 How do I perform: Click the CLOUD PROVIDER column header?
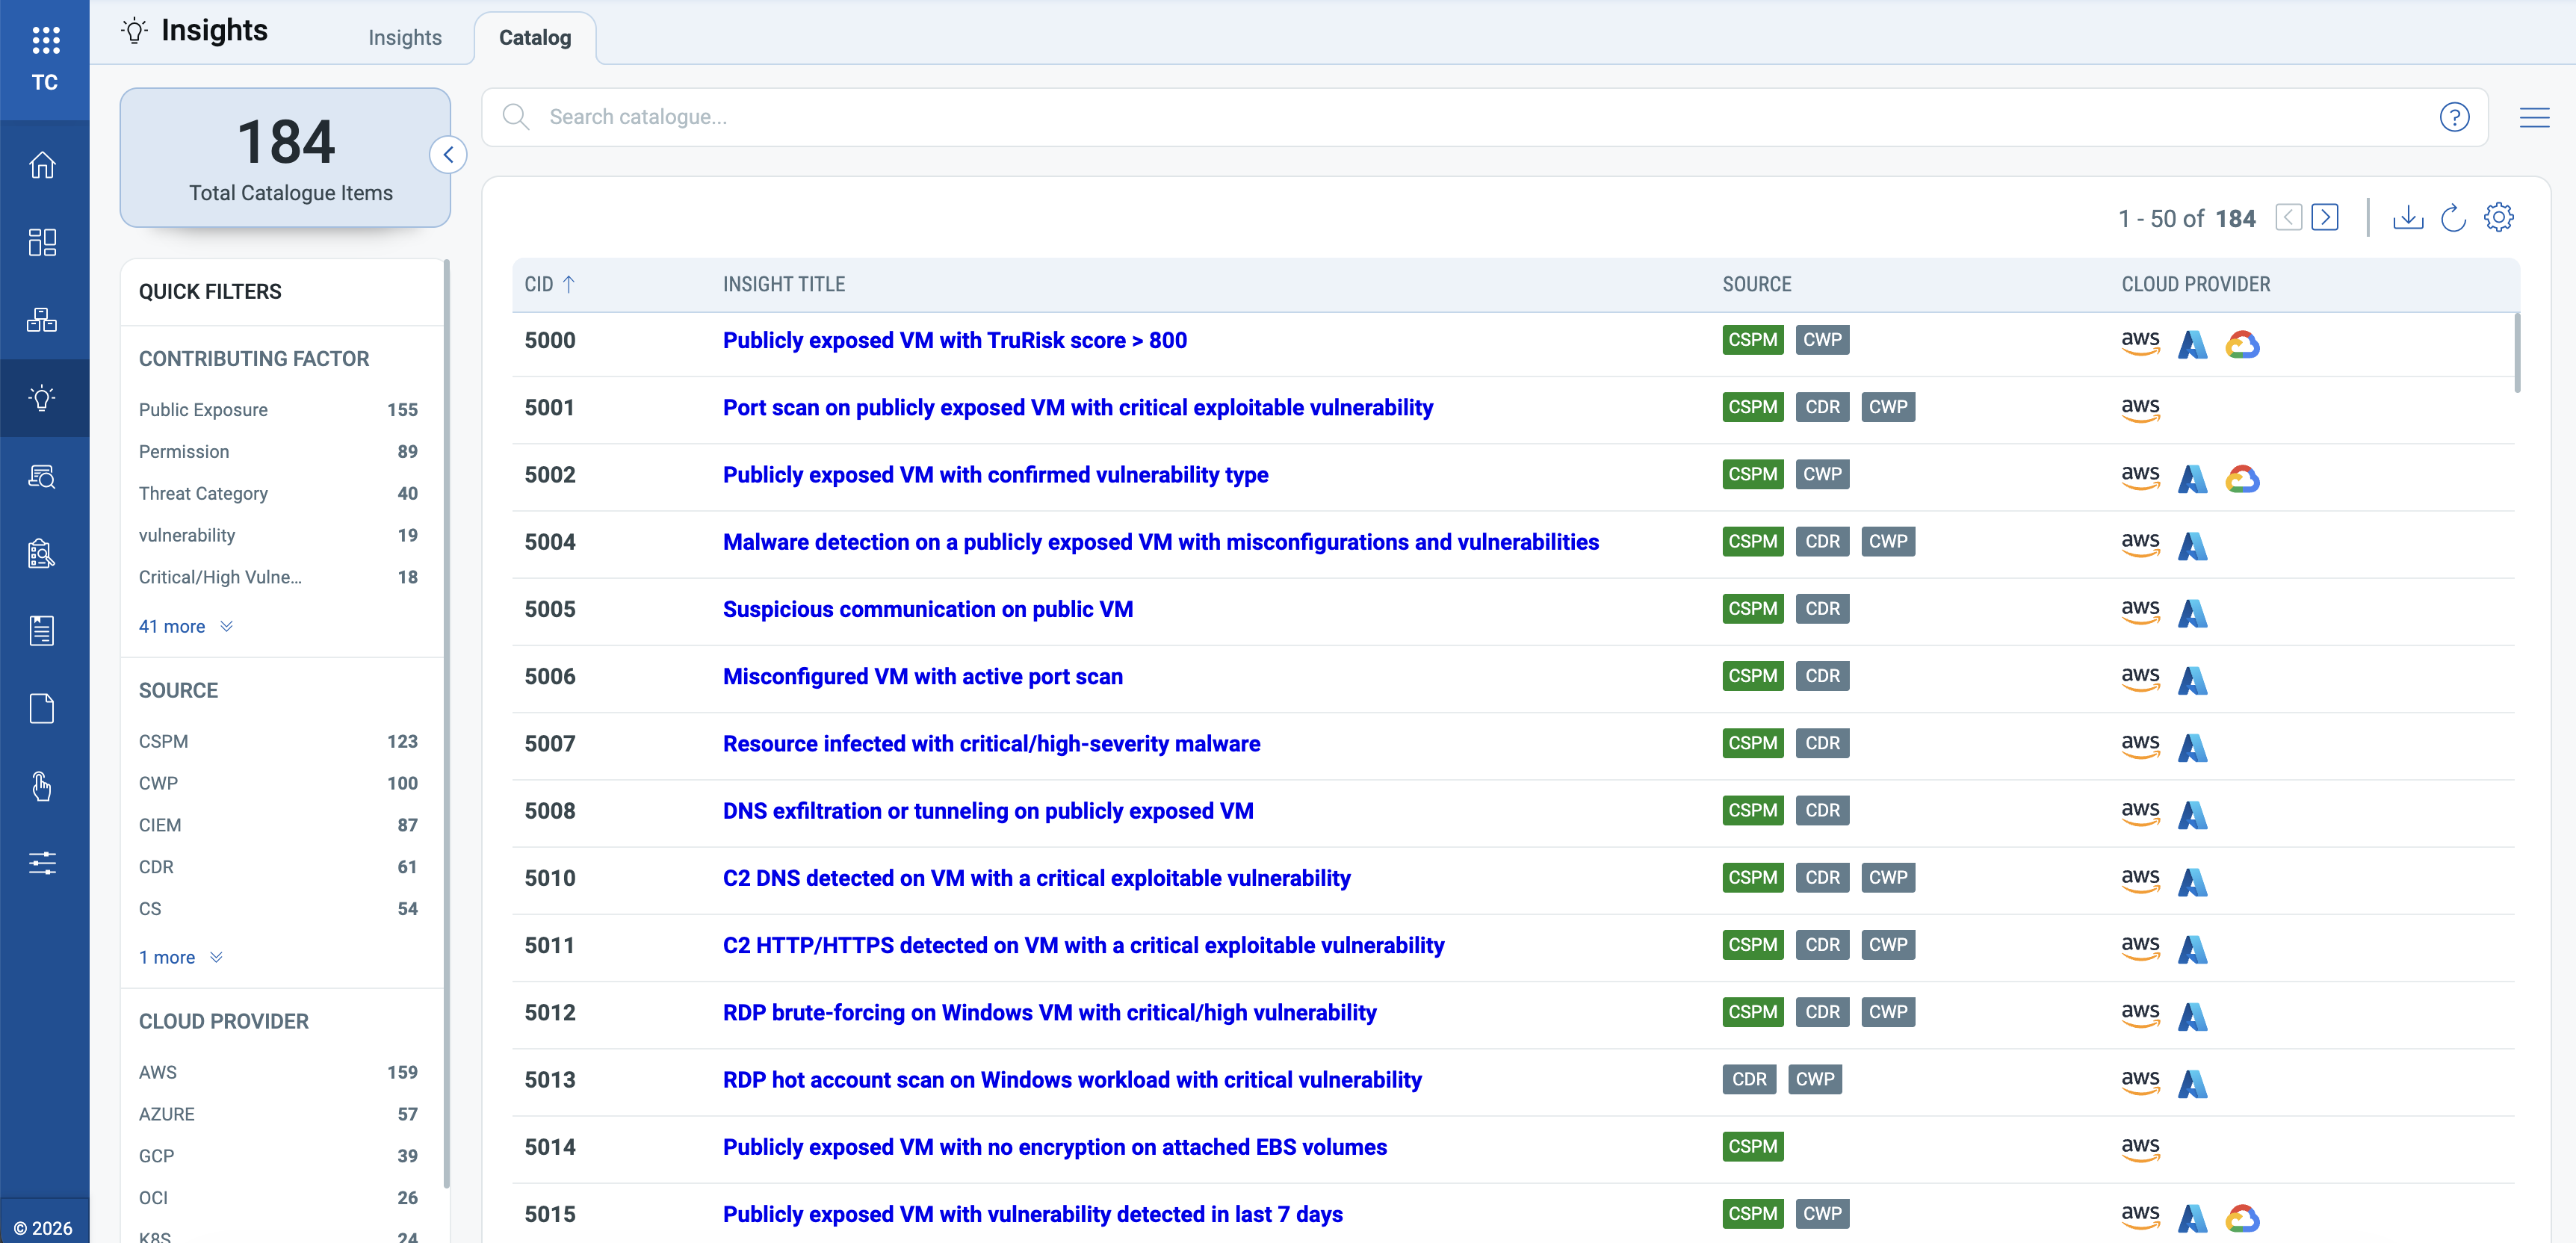2195,284
